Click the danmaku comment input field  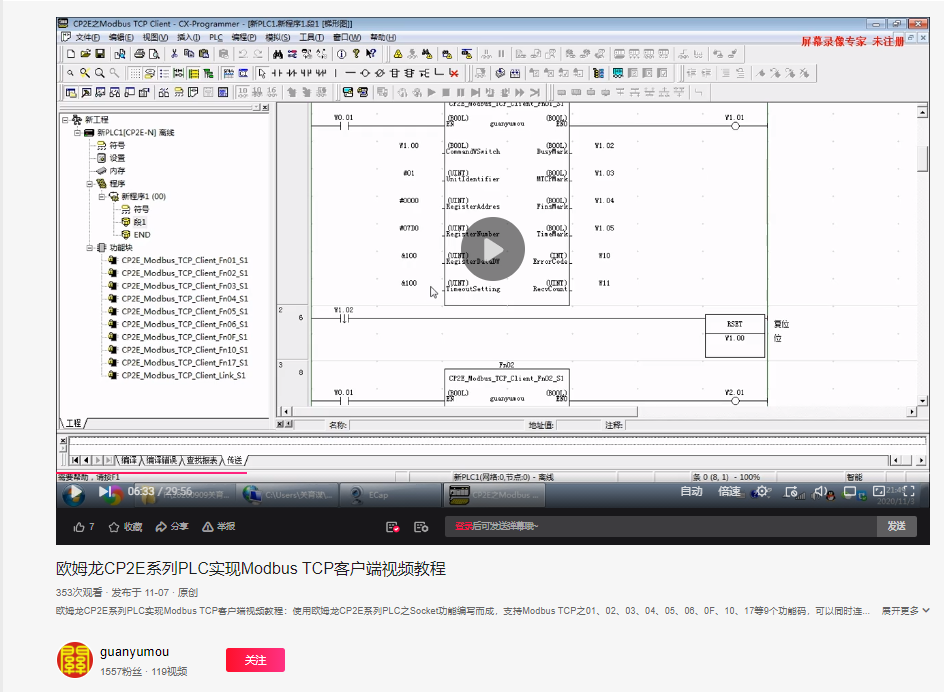(x=661, y=526)
